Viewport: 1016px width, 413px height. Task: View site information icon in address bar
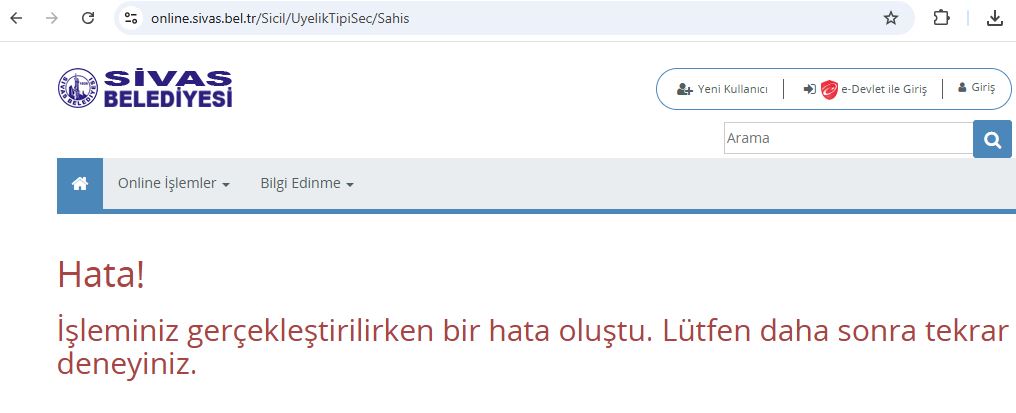coord(130,18)
